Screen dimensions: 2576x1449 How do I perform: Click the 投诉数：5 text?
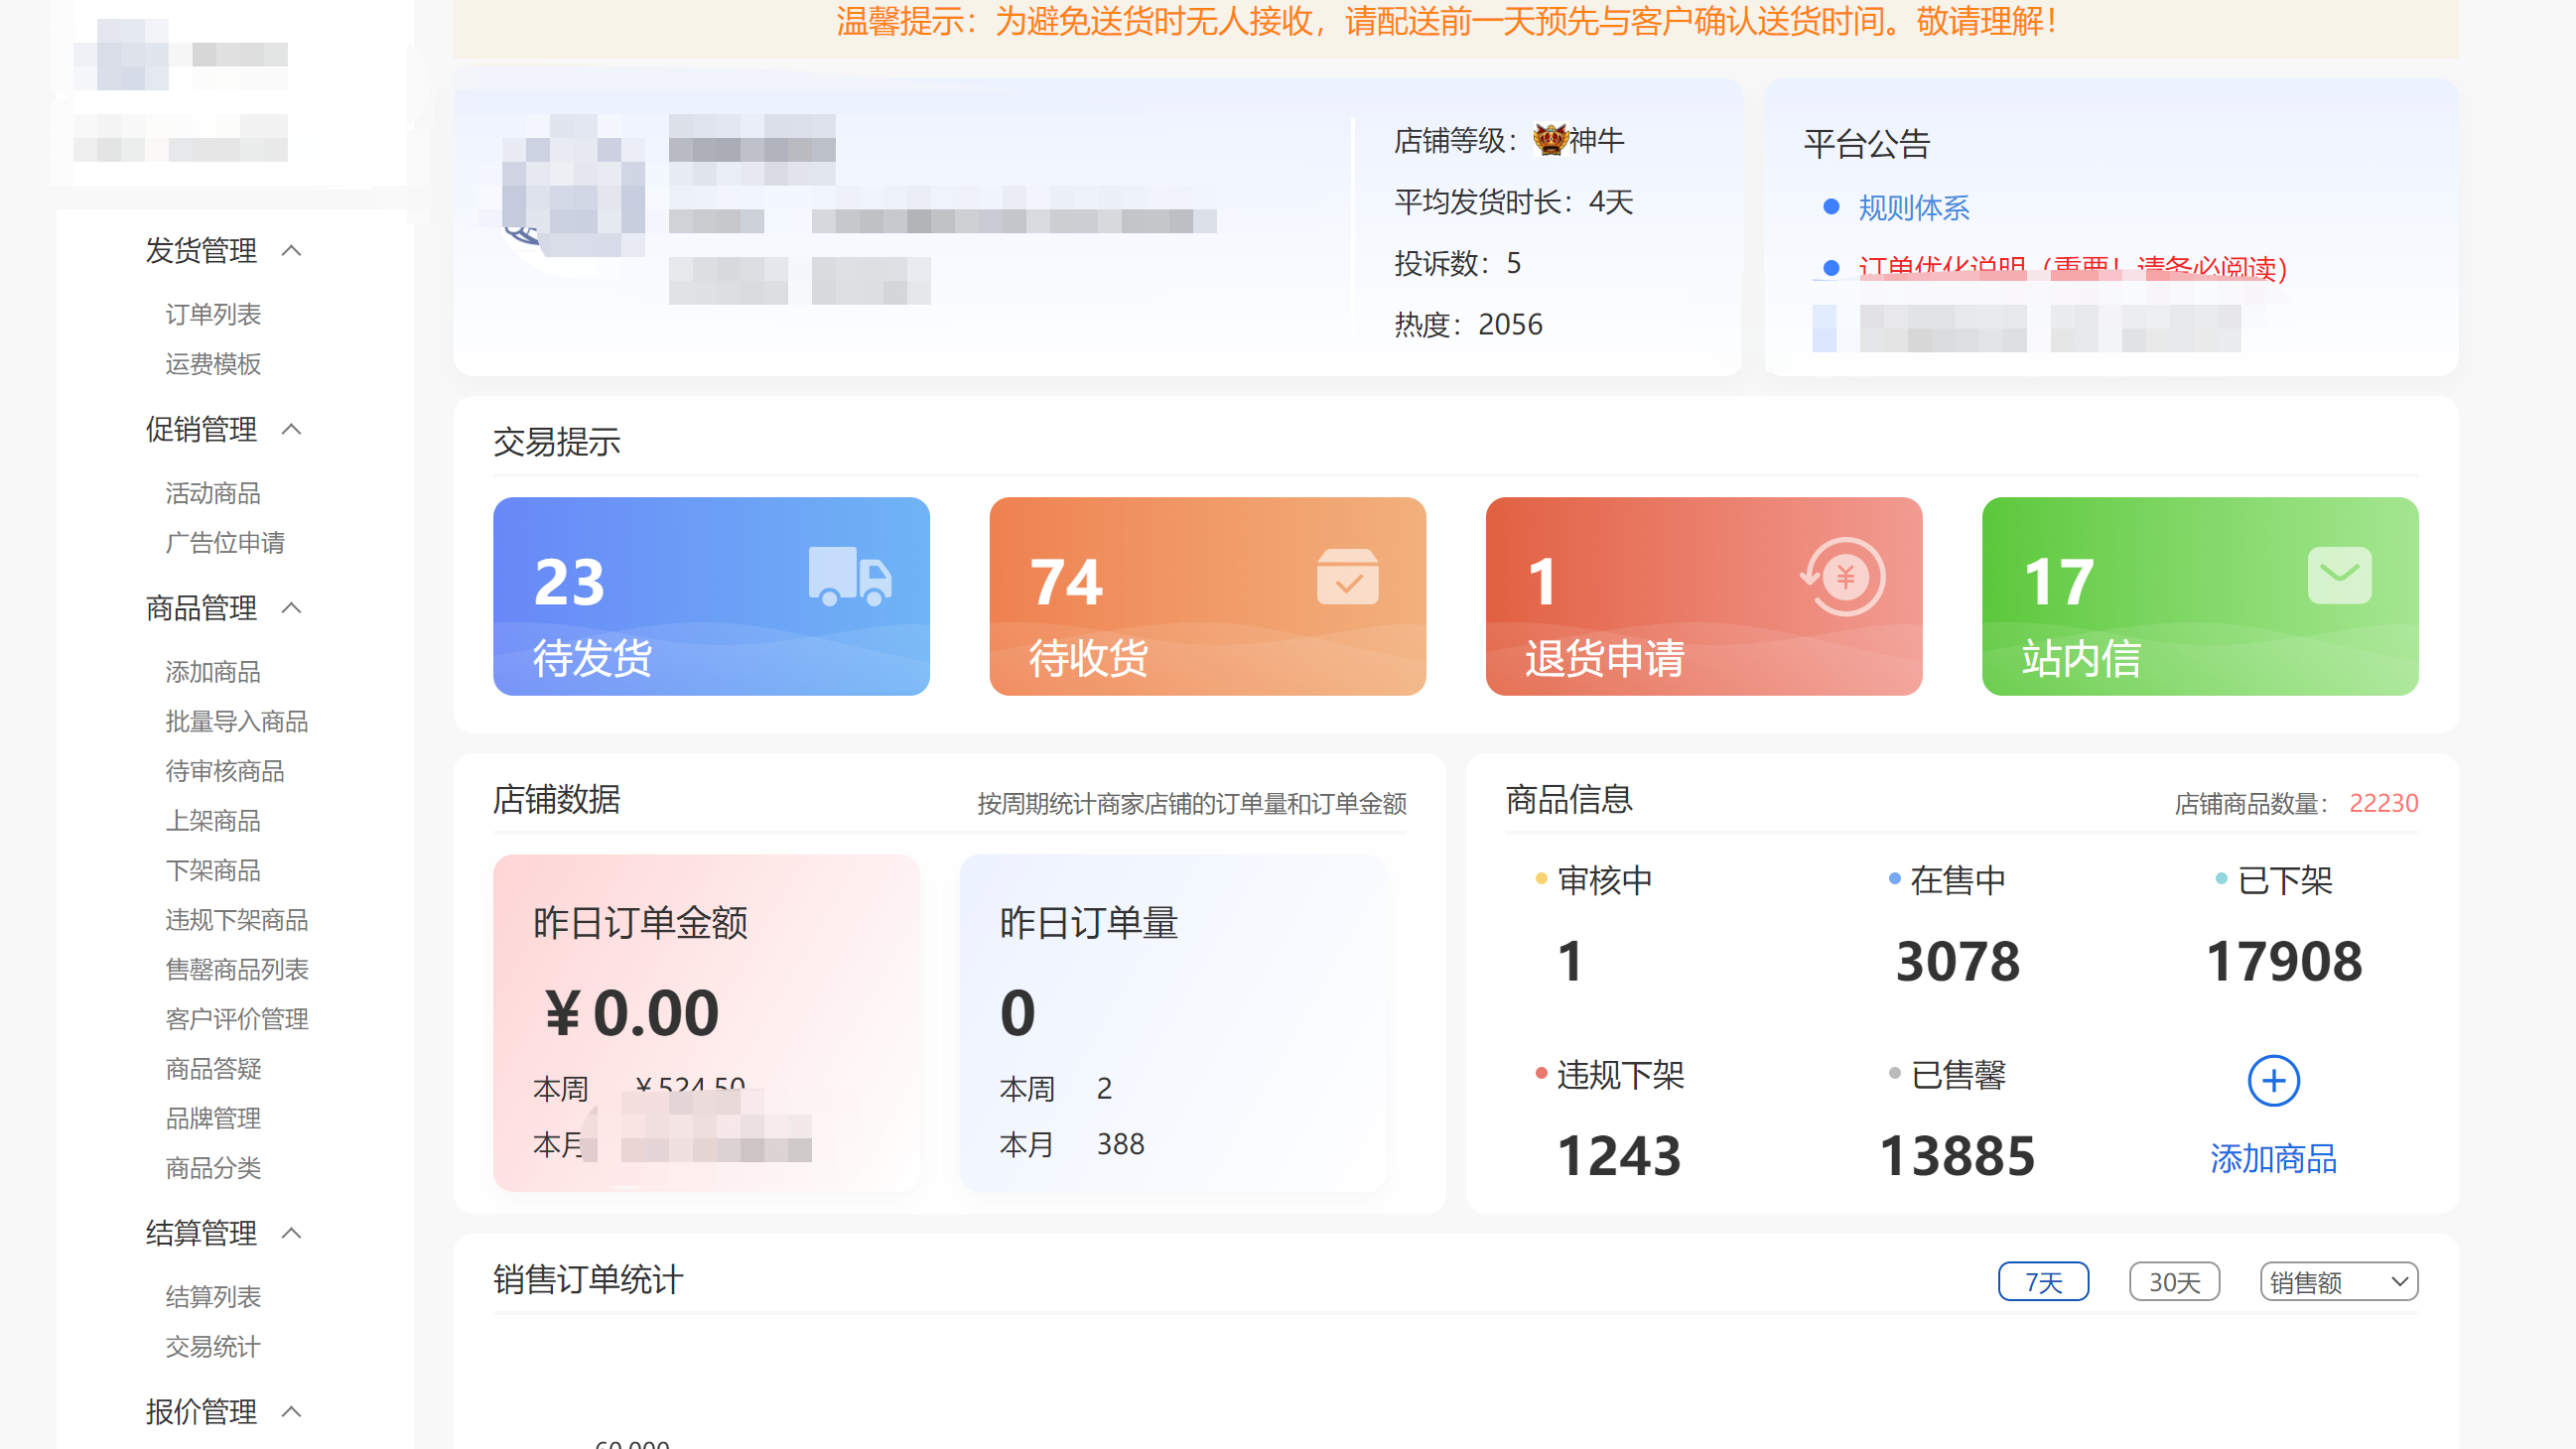[1457, 263]
